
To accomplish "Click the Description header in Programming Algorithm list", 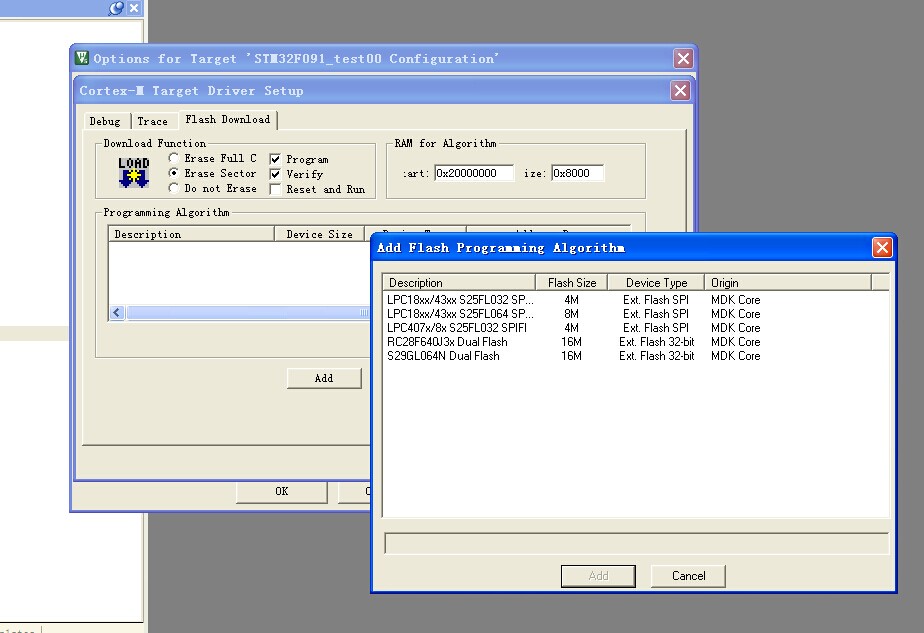I will [x=192, y=234].
